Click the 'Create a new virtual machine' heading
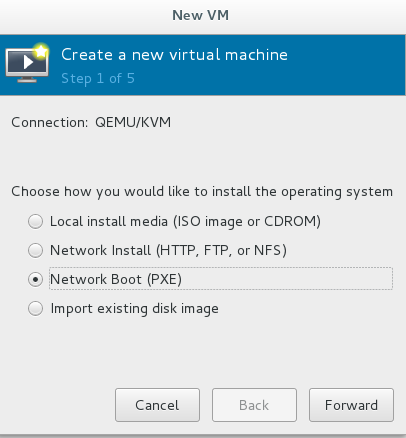 point(174,55)
